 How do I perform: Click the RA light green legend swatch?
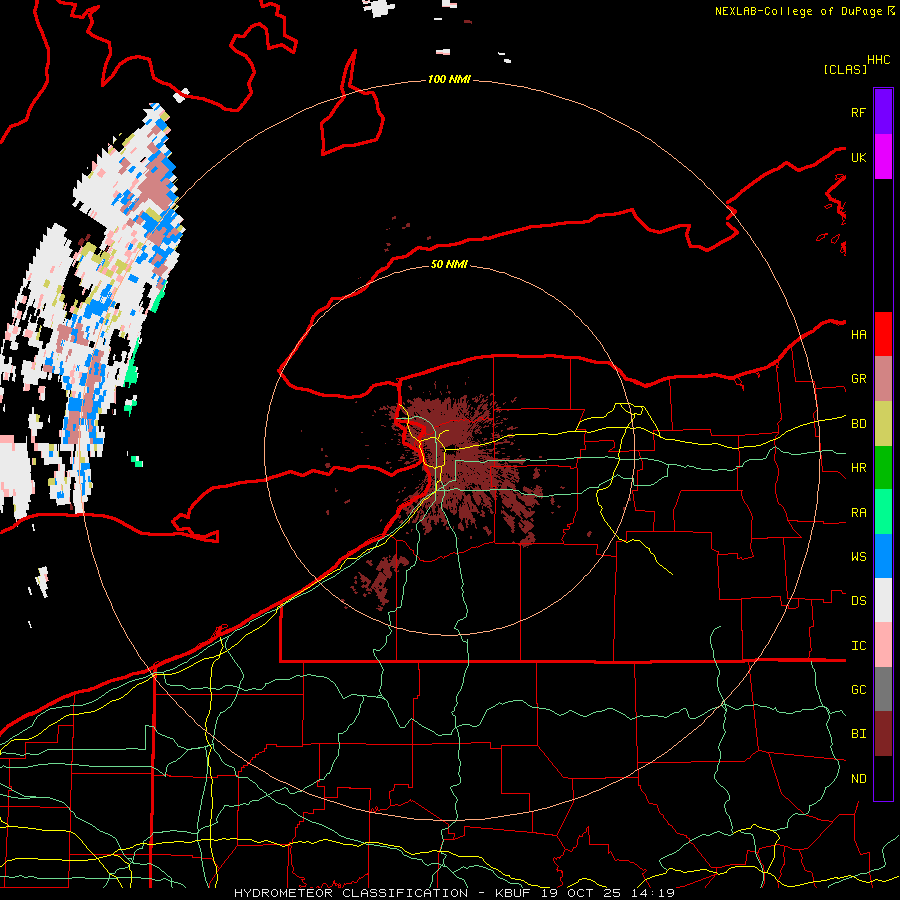point(883,511)
